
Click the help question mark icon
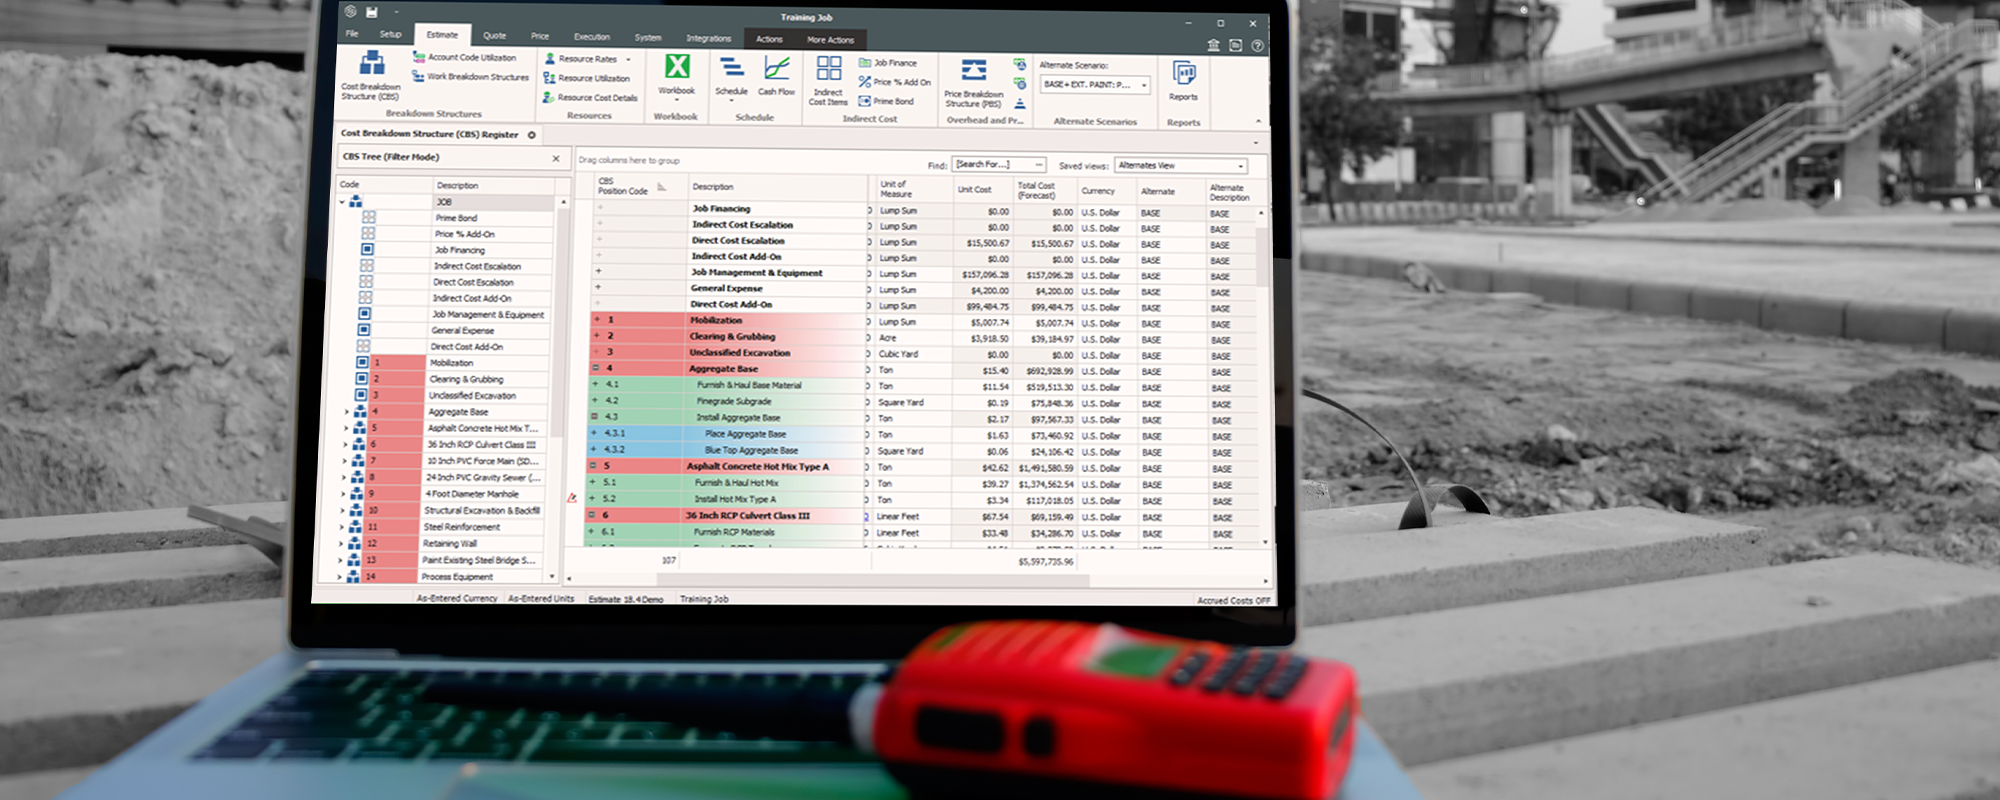coord(1257,45)
